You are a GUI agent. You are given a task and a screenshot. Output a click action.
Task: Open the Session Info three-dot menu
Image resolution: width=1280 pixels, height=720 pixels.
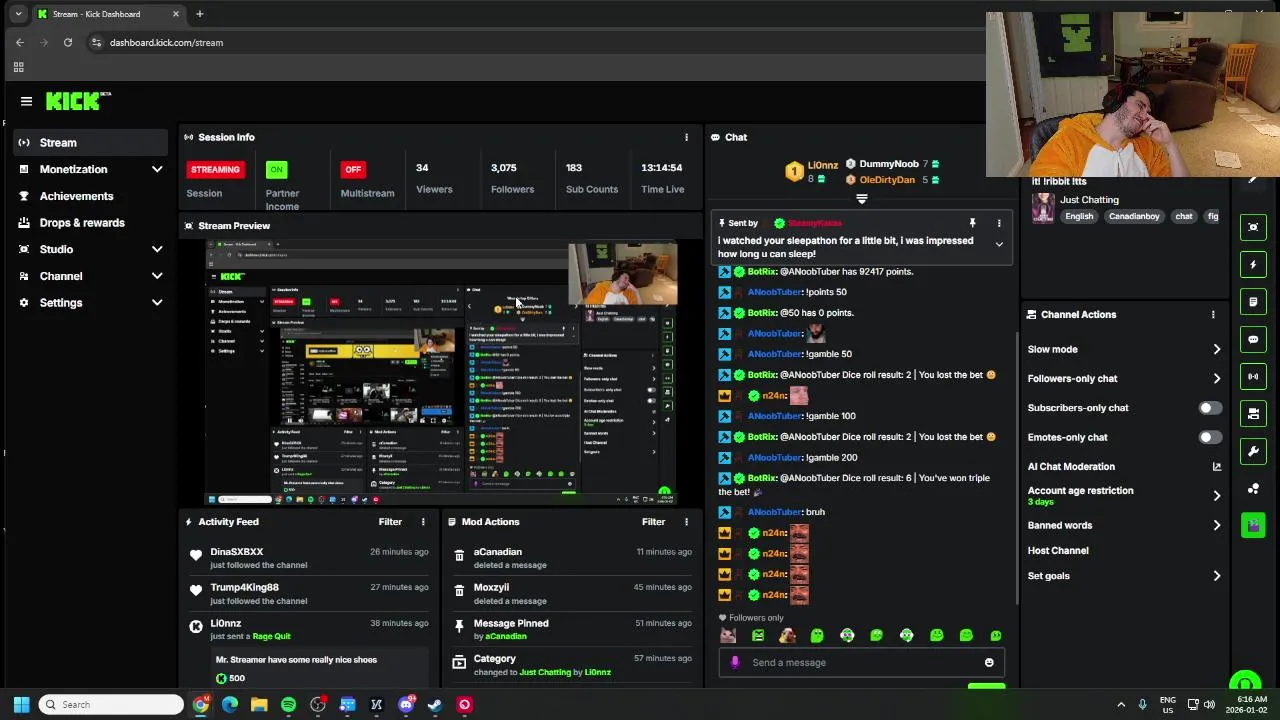tap(686, 137)
